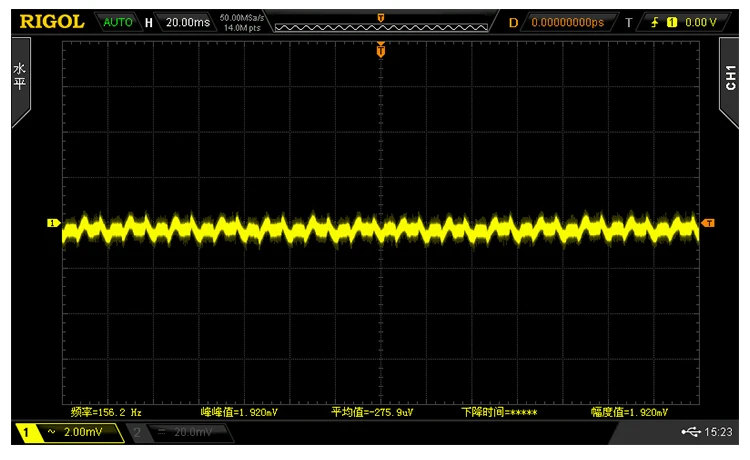Select the 下降时间=***** measurement

pyautogui.click(x=499, y=412)
